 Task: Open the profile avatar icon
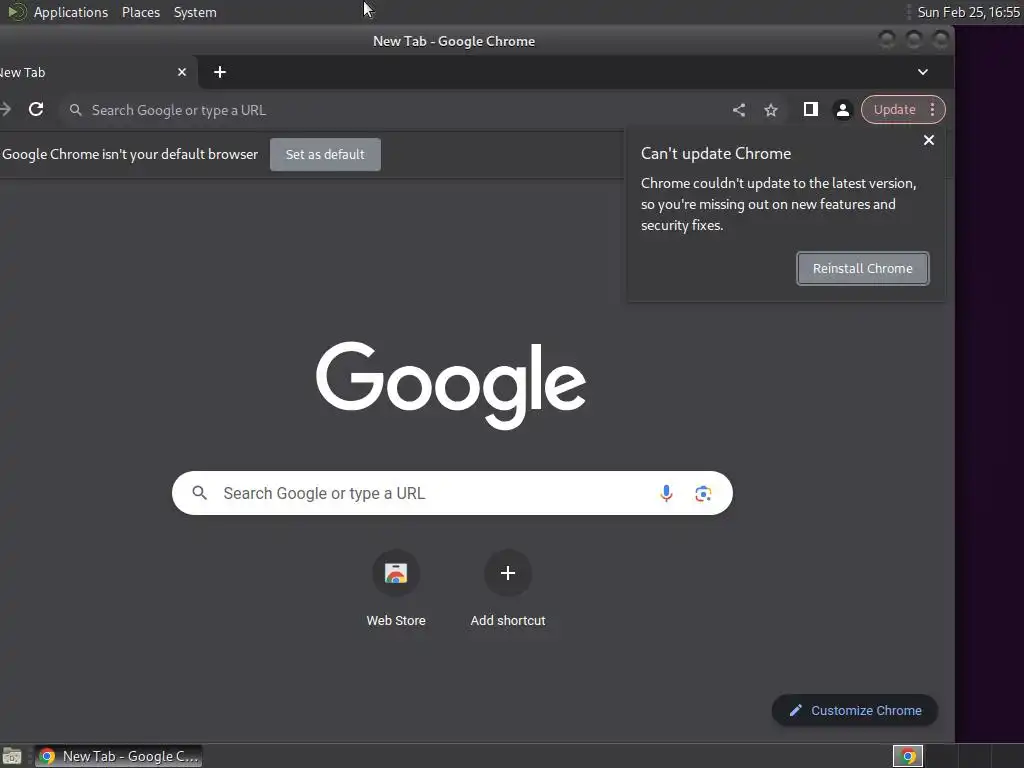842,110
